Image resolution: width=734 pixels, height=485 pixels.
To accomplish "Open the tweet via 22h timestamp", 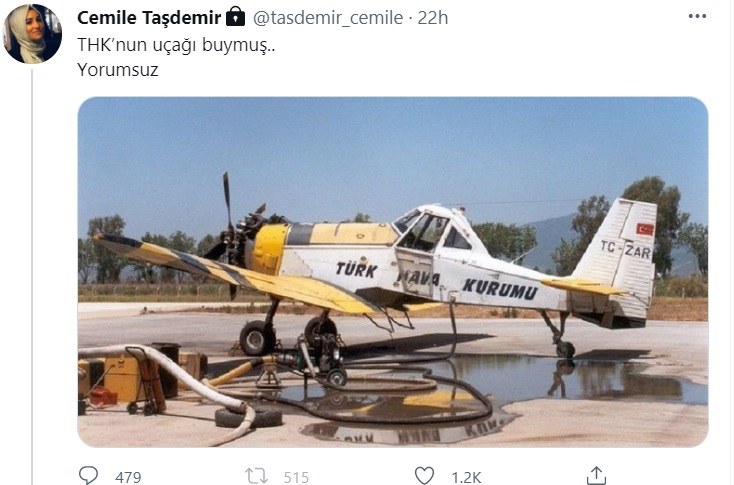I will point(433,18).
